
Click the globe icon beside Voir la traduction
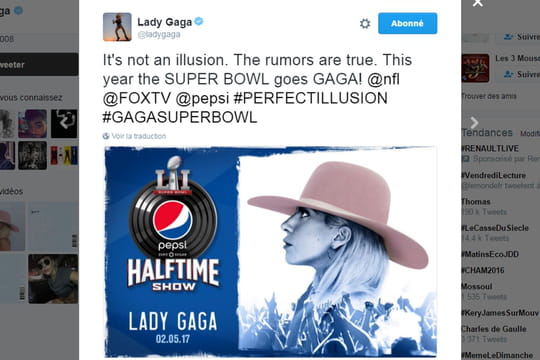[106, 136]
